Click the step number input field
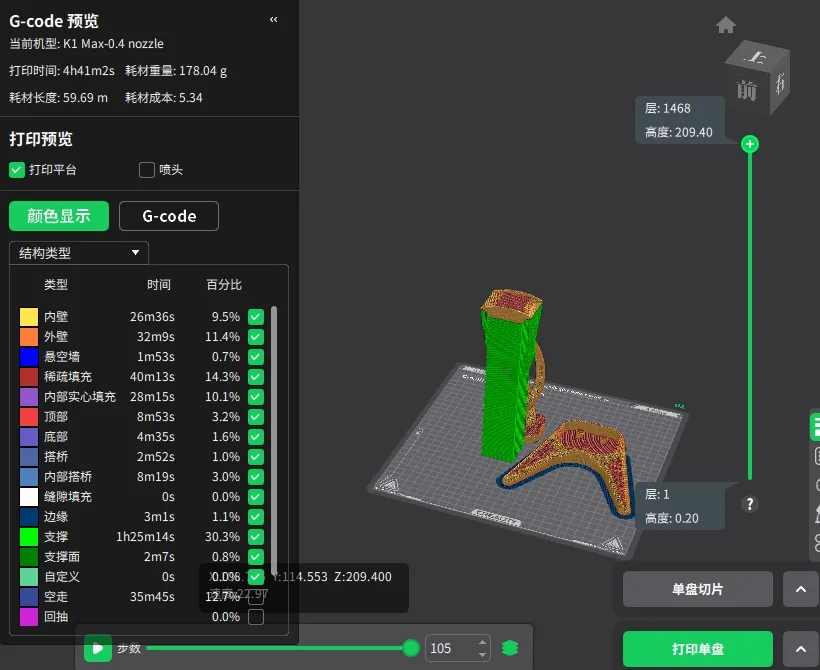The image size is (820, 670). pos(450,648)
